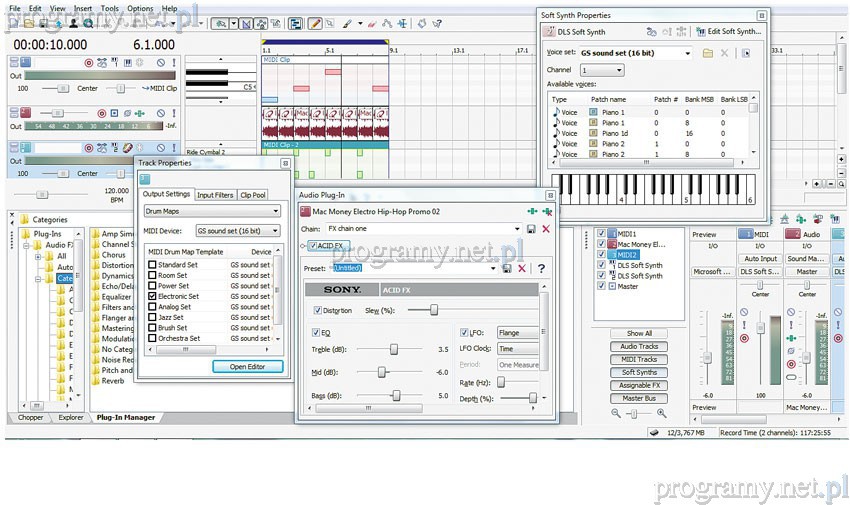Image resolution: width=850 pixels, height=505 pixels.
Task: Click the Open Editor button
Action: (247, 366)
